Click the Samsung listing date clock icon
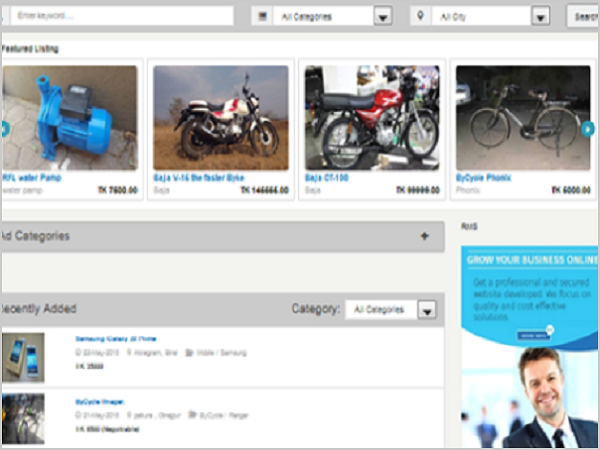This screenshot has width=600, height=450. [x=78, y=352]
